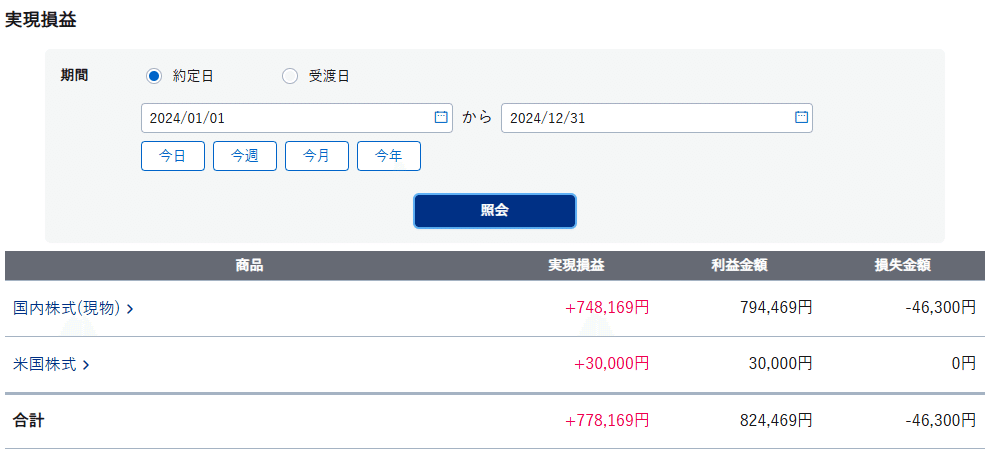This screenshot has height=456, width=995.
Task: Click the 実現損益 column header
Action: click(576, 266)
